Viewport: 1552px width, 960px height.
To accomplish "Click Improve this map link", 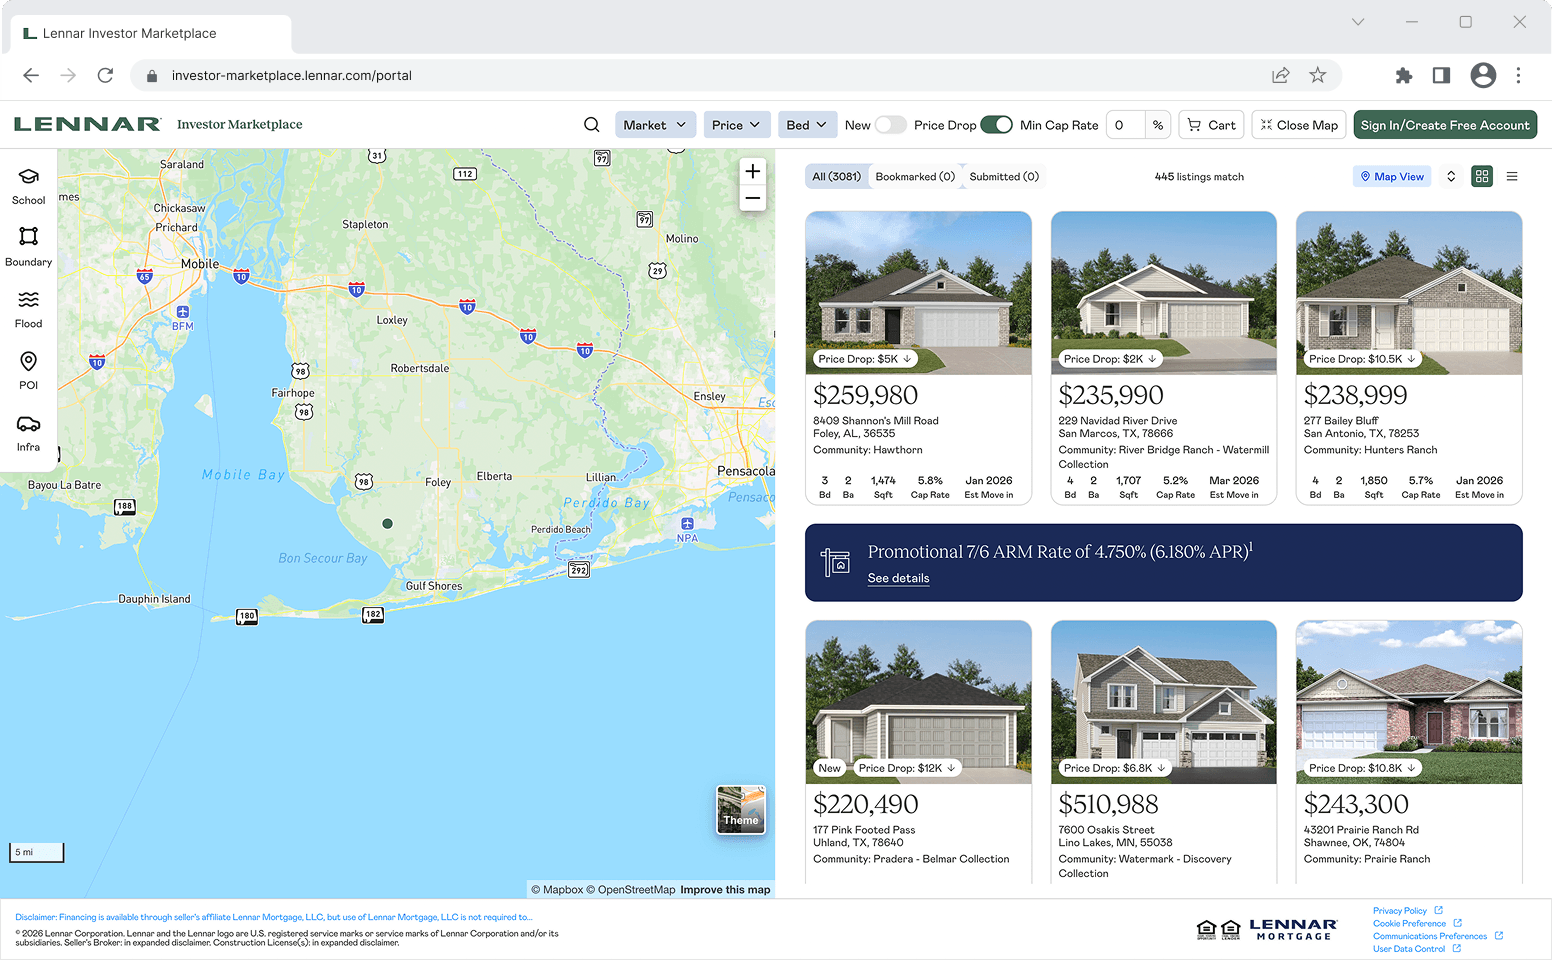I will coord(725,889).
